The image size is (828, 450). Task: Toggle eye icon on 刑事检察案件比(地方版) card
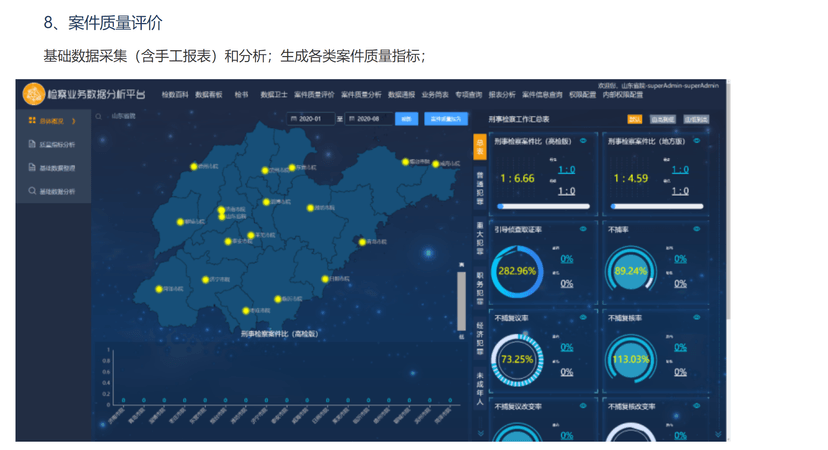697,141
